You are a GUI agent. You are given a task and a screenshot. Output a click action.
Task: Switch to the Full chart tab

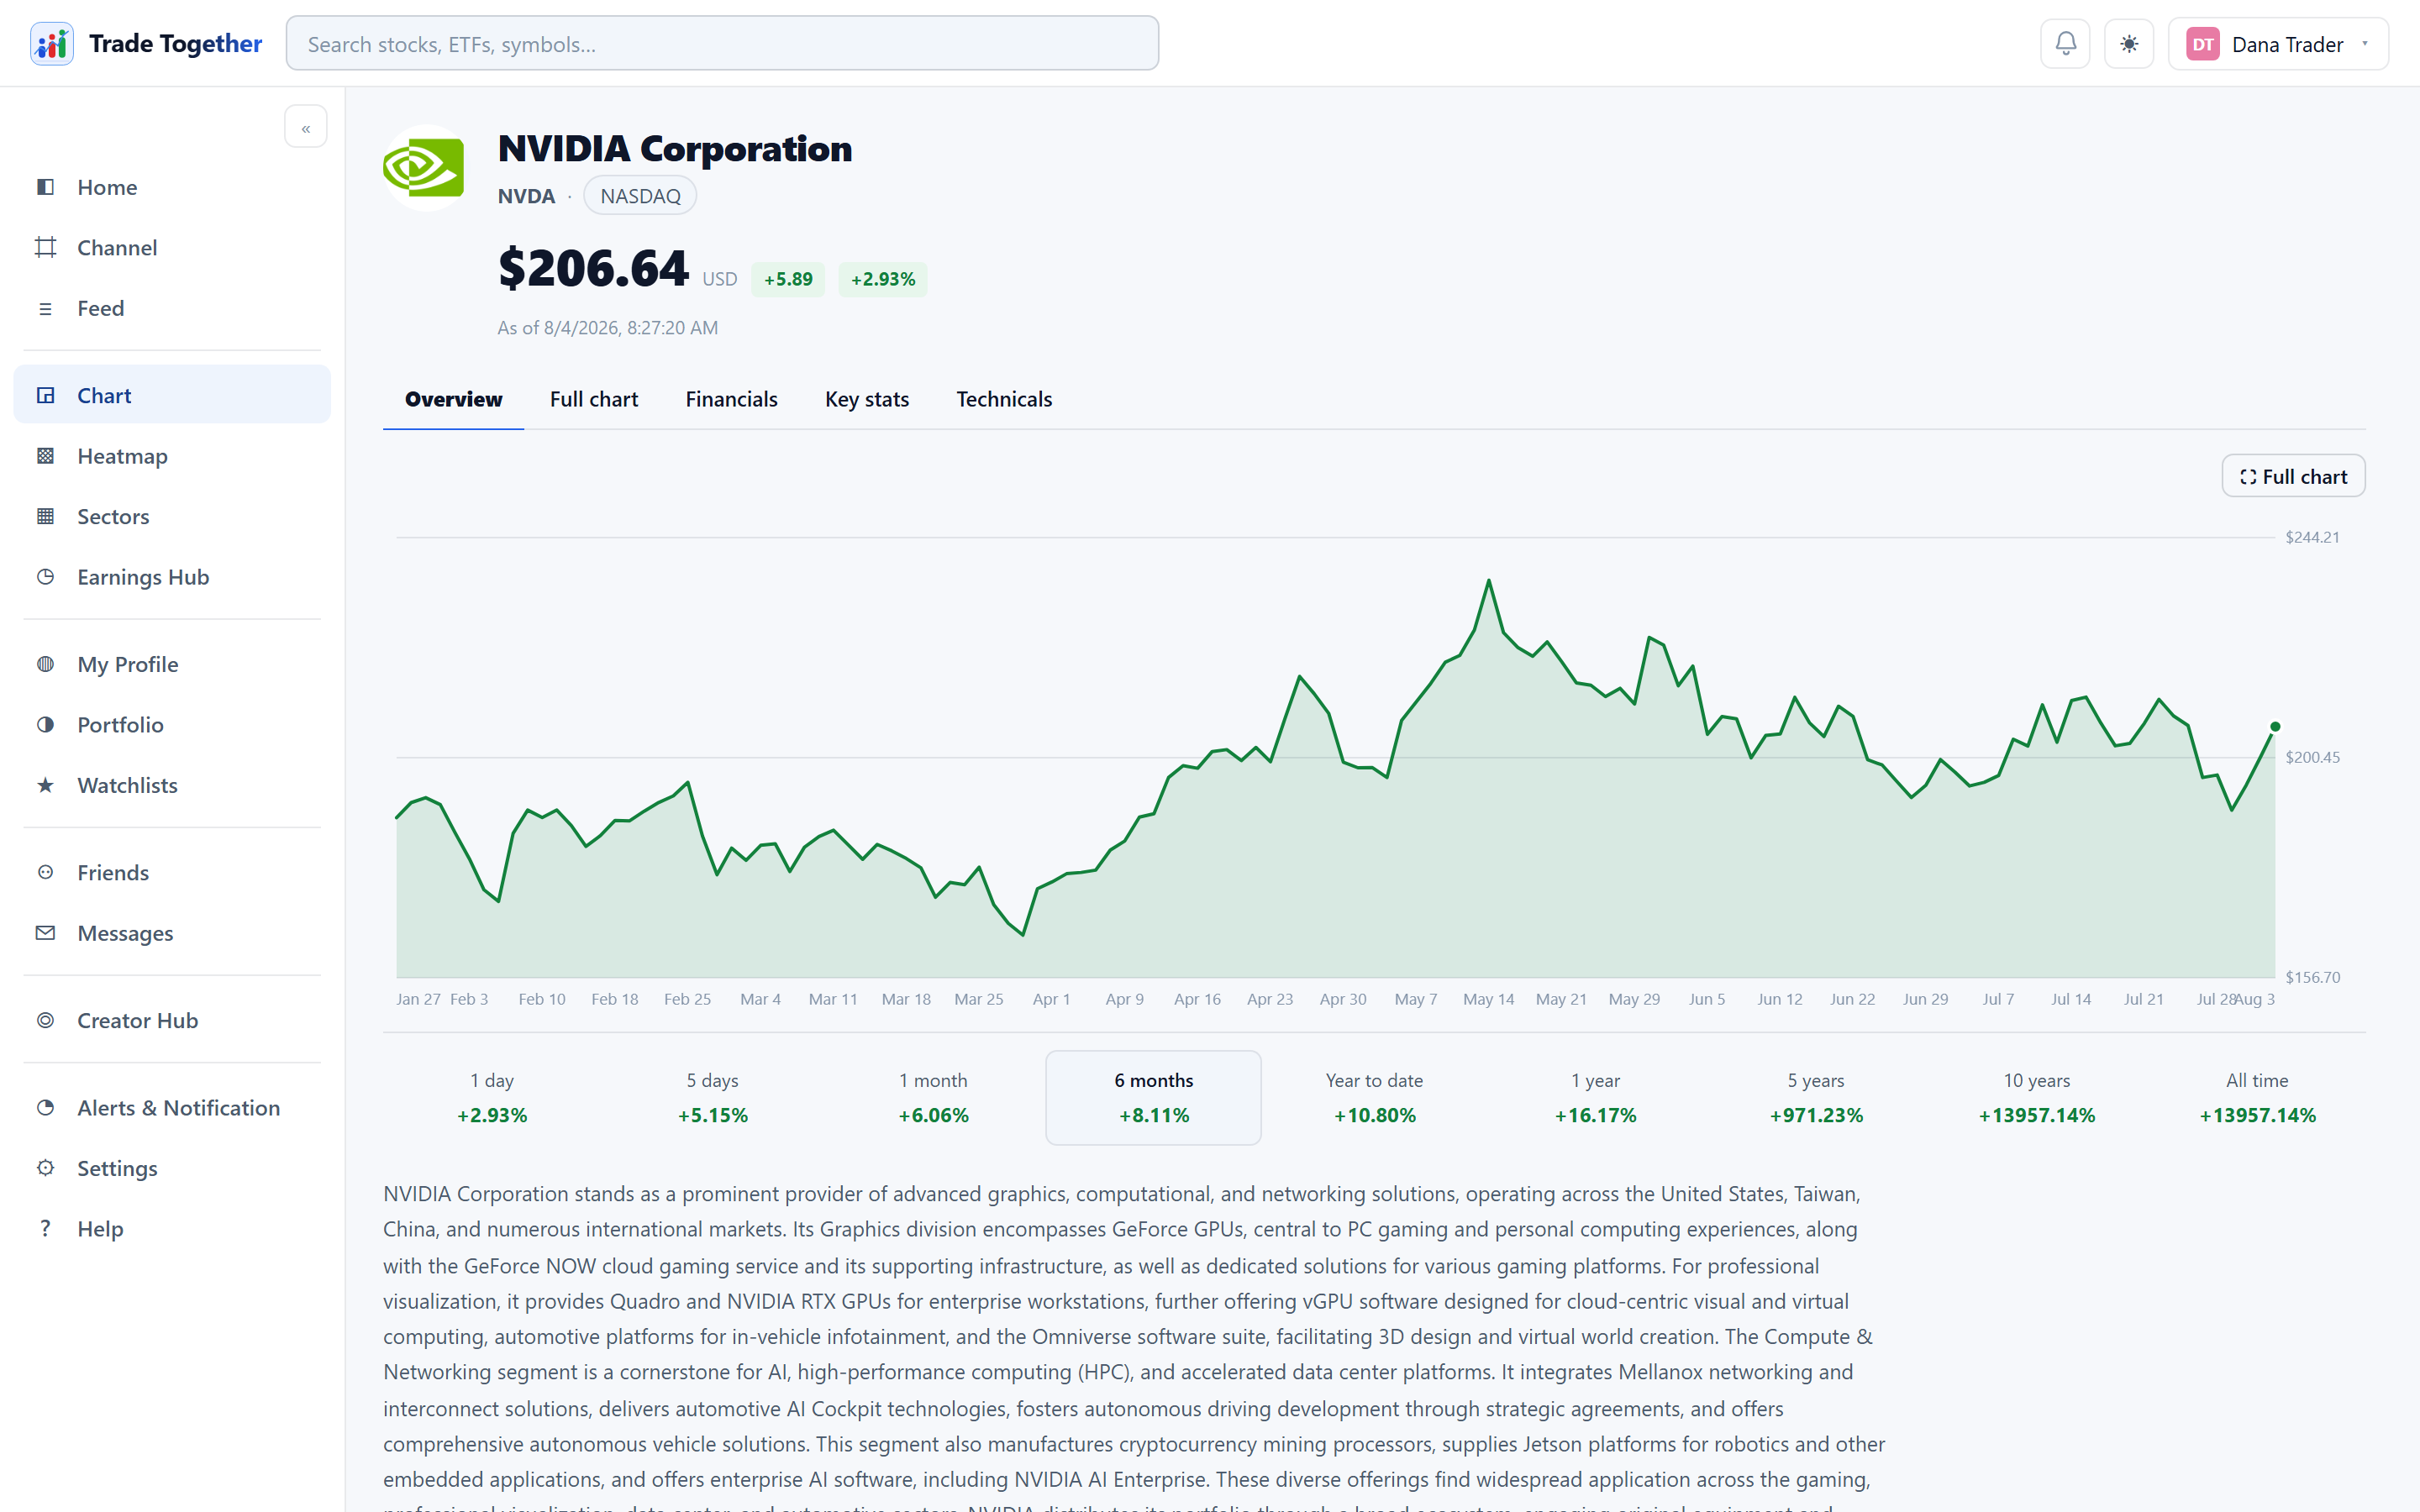(x=594, y=399)
